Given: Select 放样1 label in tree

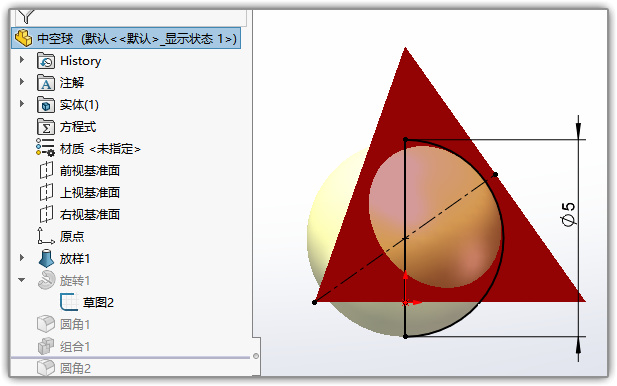Looking at the screenshot, I should coord(75,259).
